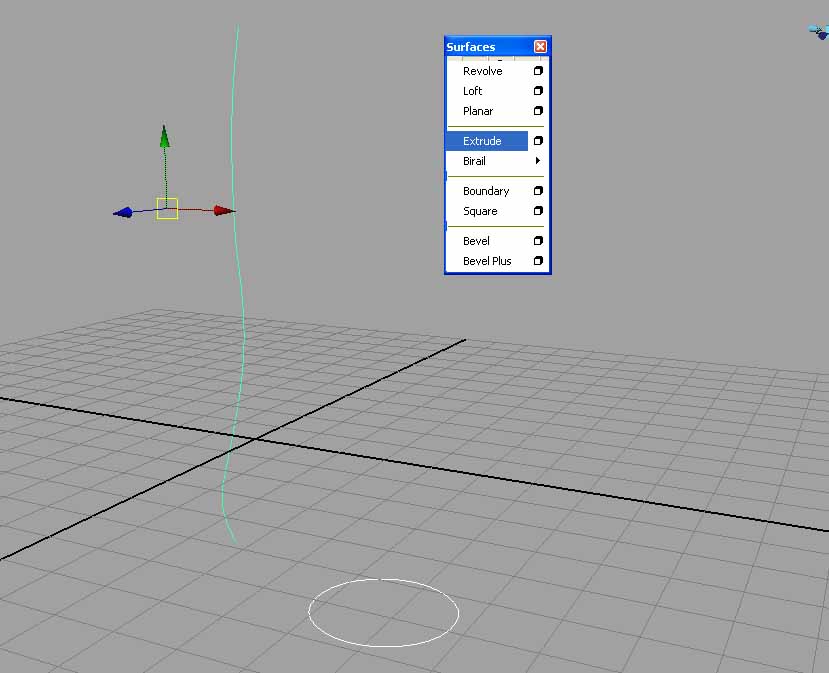Choose Loft from Surfaces menu
Image resolution: width=829 pixels, height=673 pixels.
(x=472, y=91)
